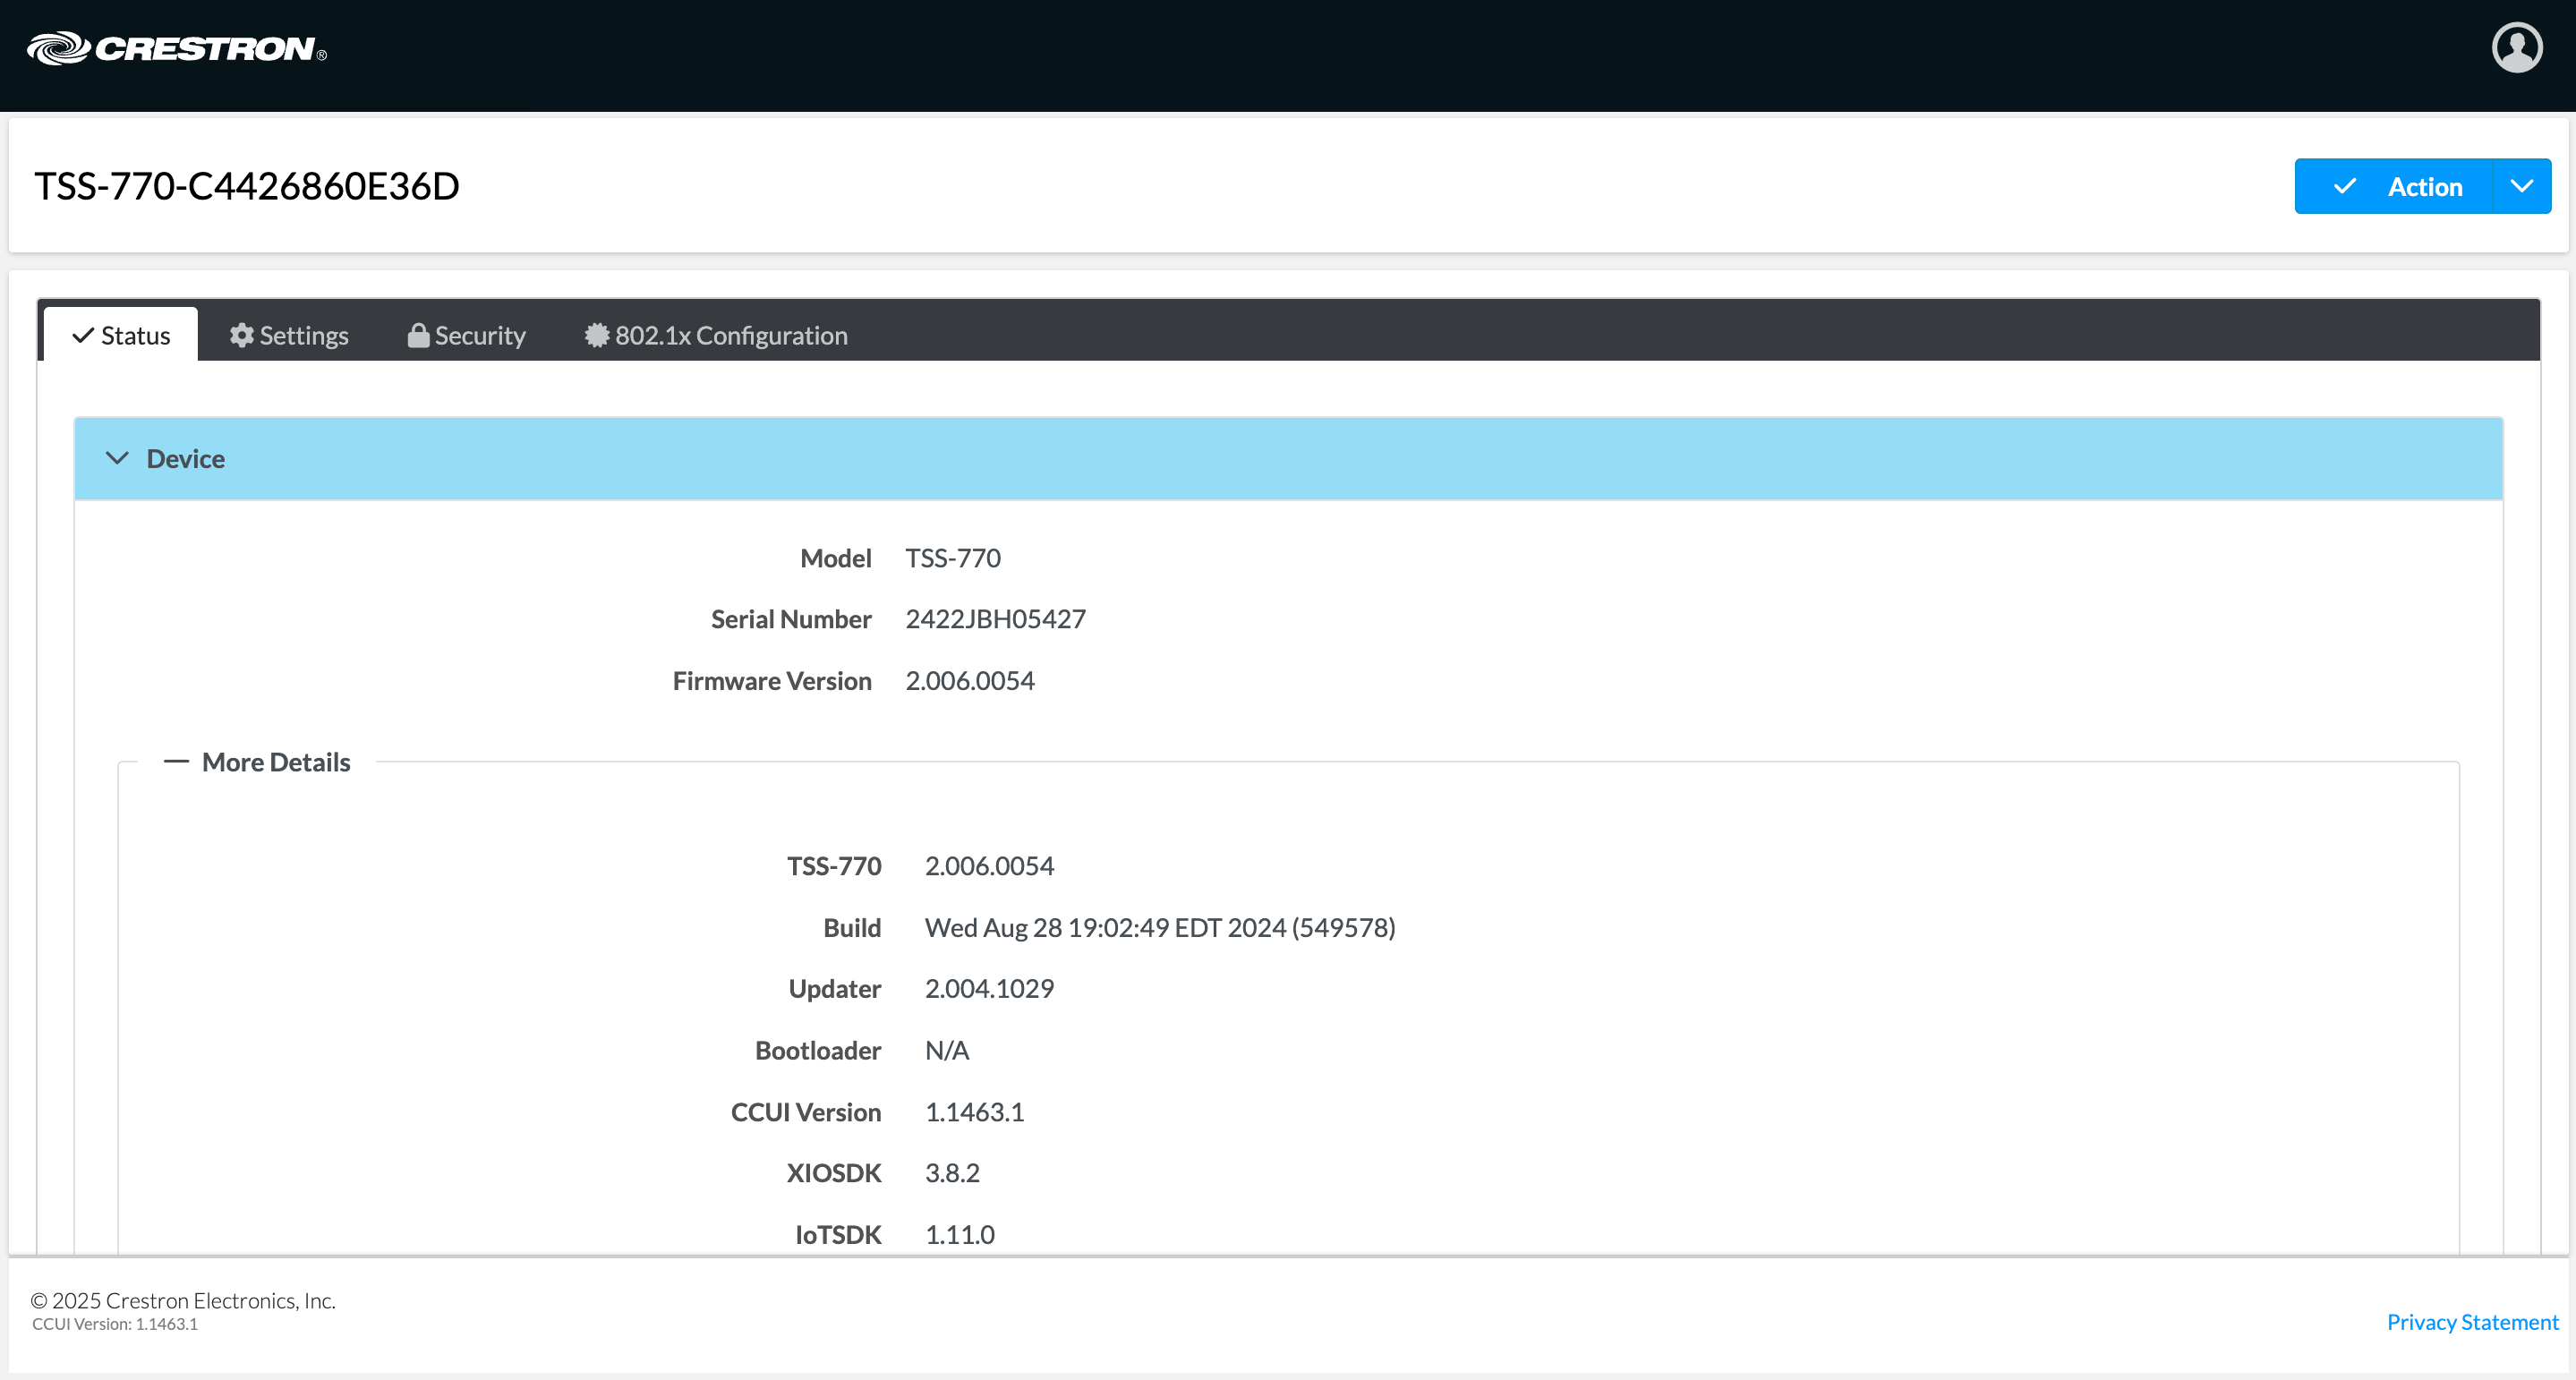This screenshot has width=2576, height=1380.
Task: Open the Privacy Statement link
Action: pos(2472,1322)
